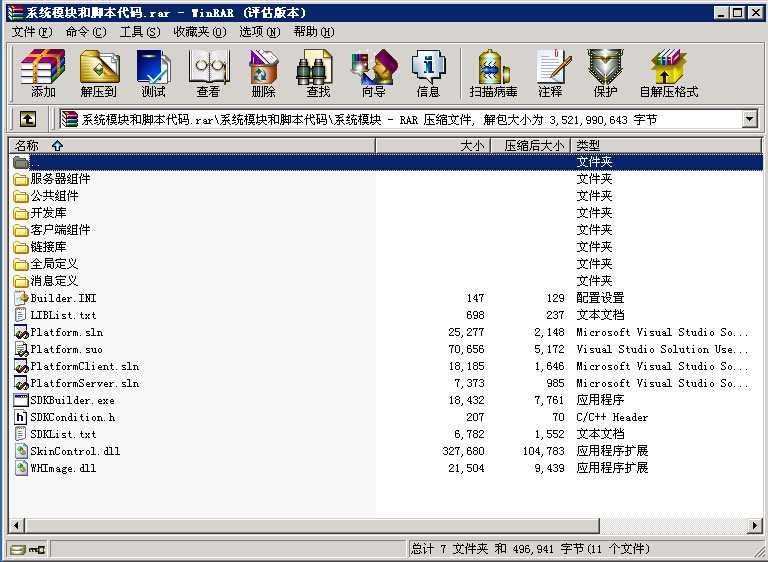
Task: Select the LIBList.txt file icon
Action: 21,315
